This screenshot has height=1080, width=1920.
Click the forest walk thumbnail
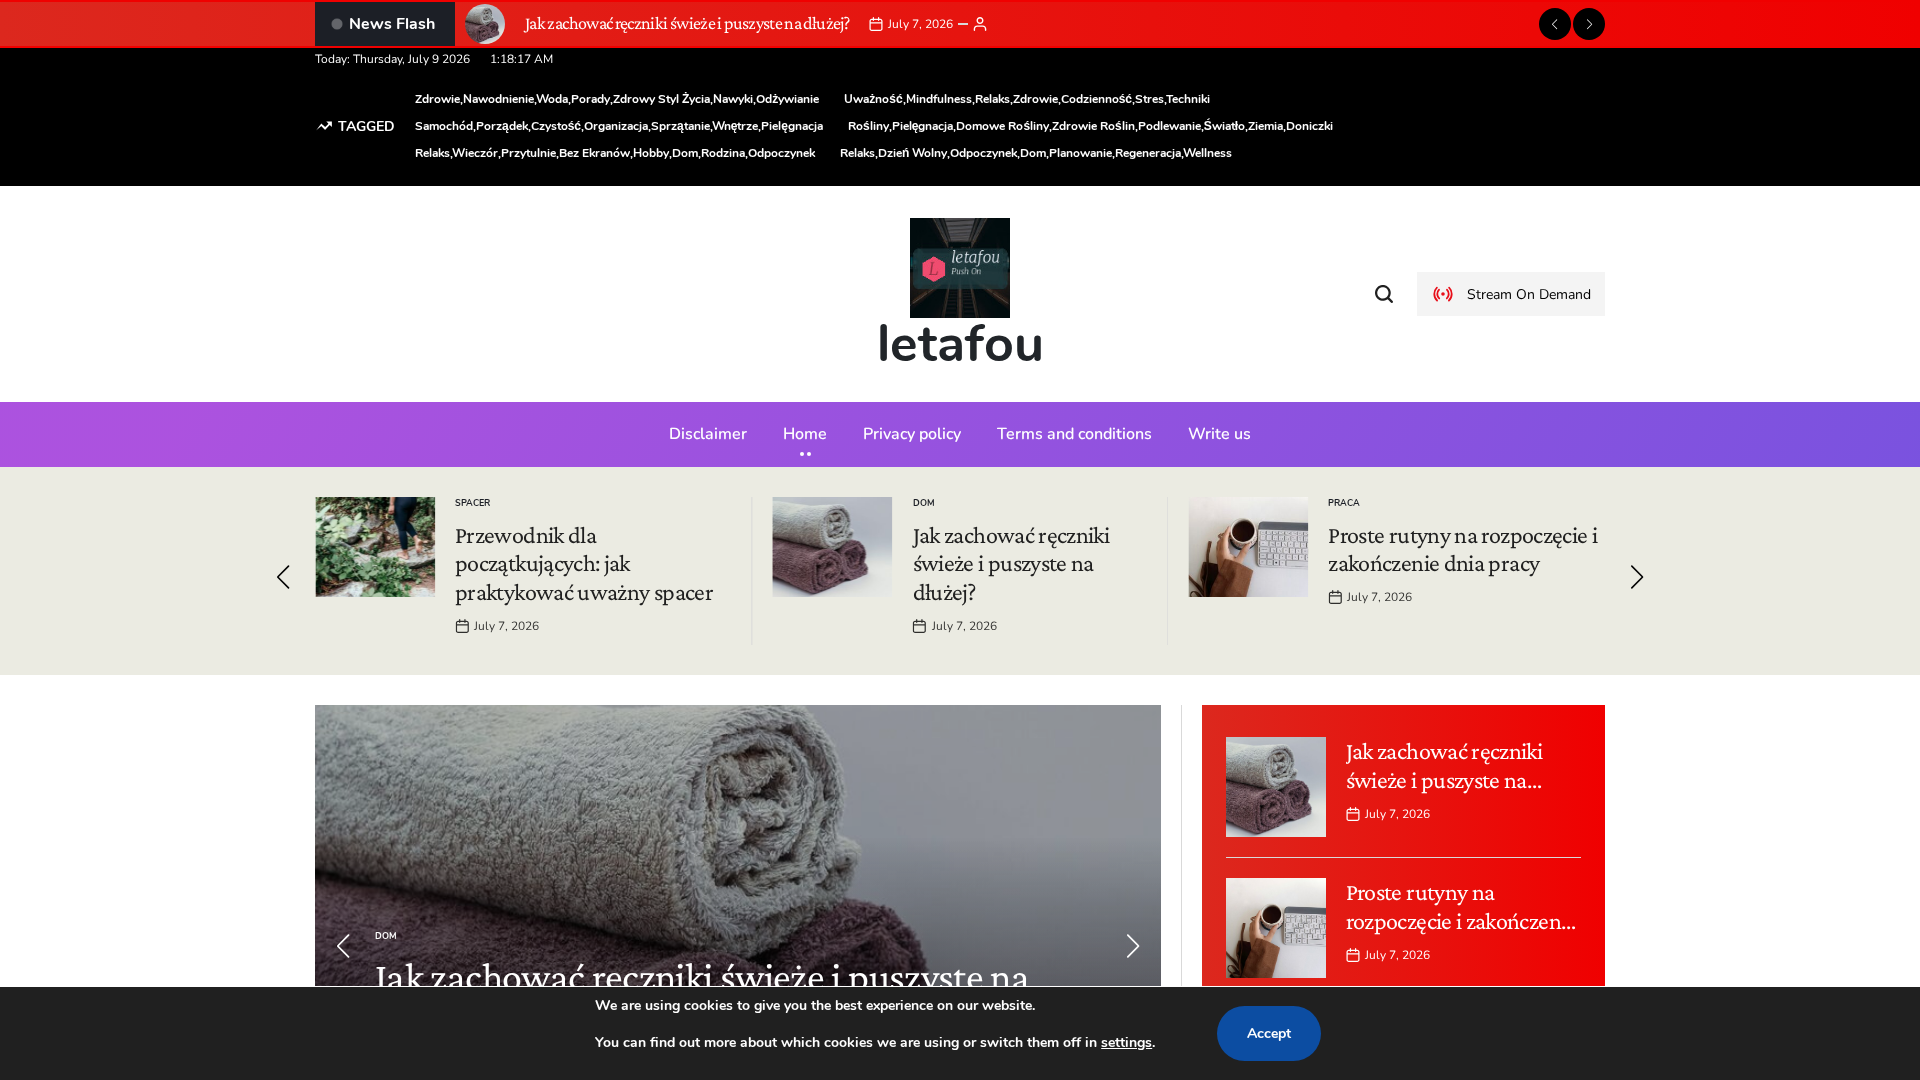(375, 547)
